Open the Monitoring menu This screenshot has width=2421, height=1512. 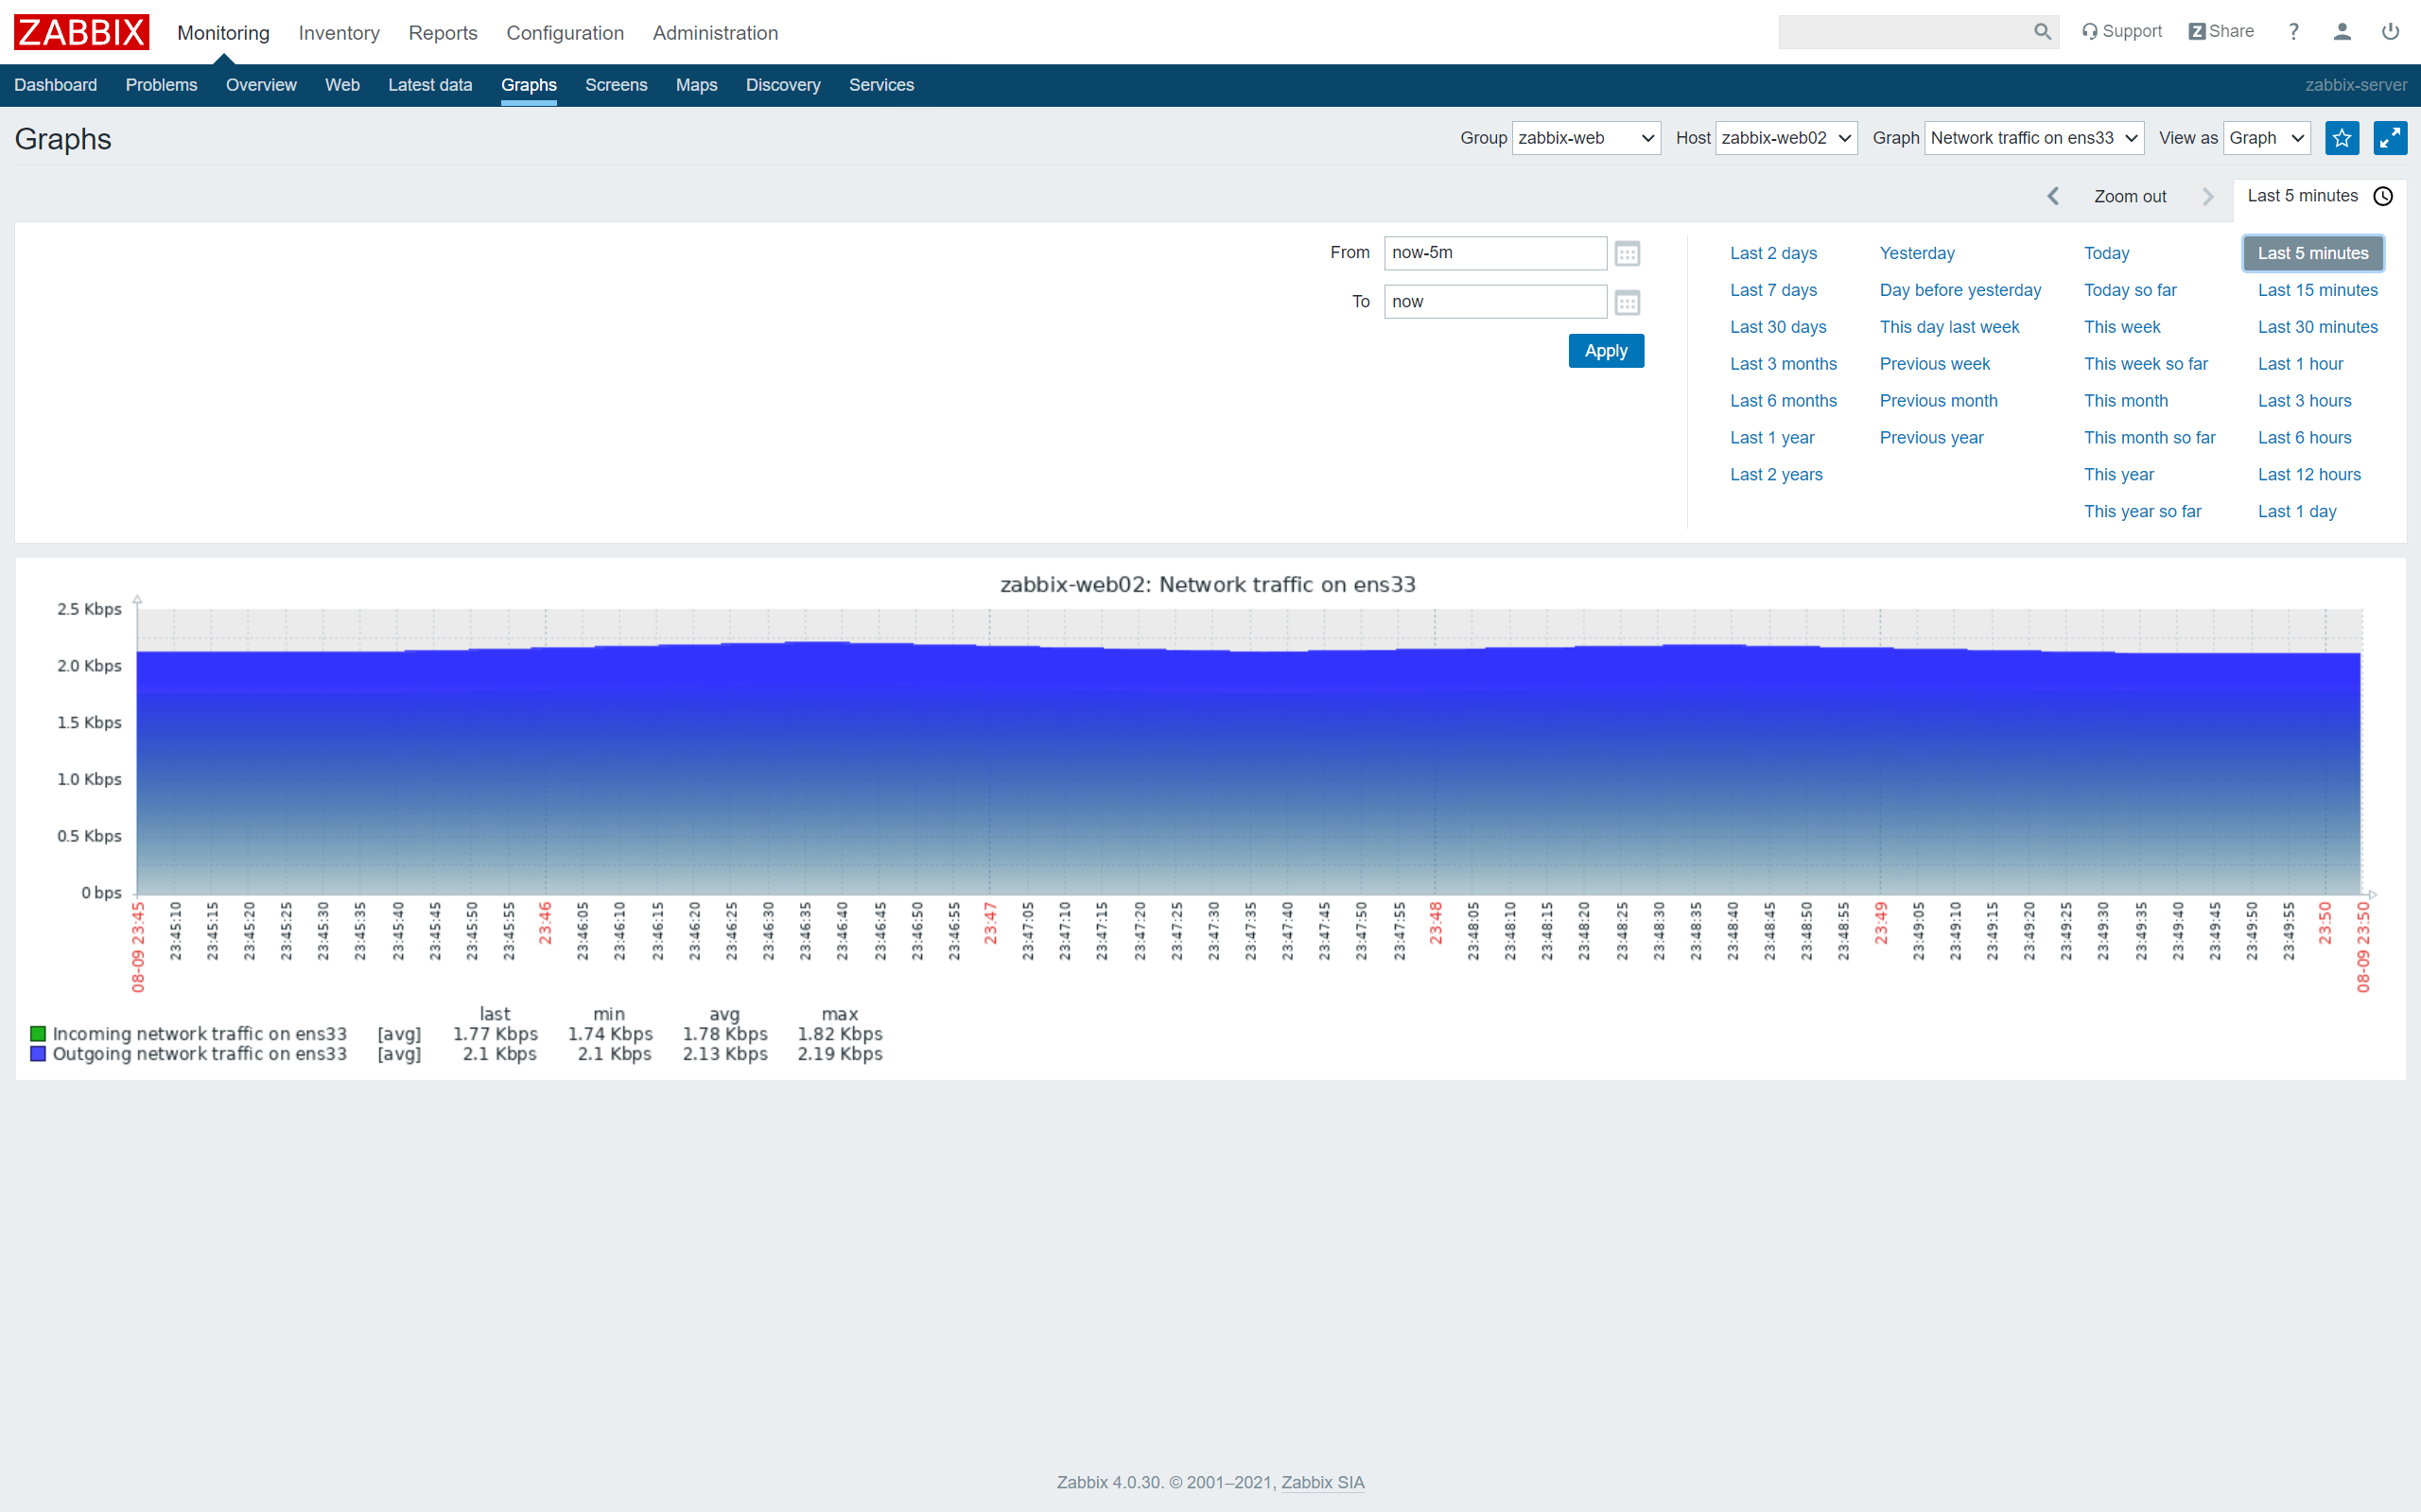(x=223, y=33)
